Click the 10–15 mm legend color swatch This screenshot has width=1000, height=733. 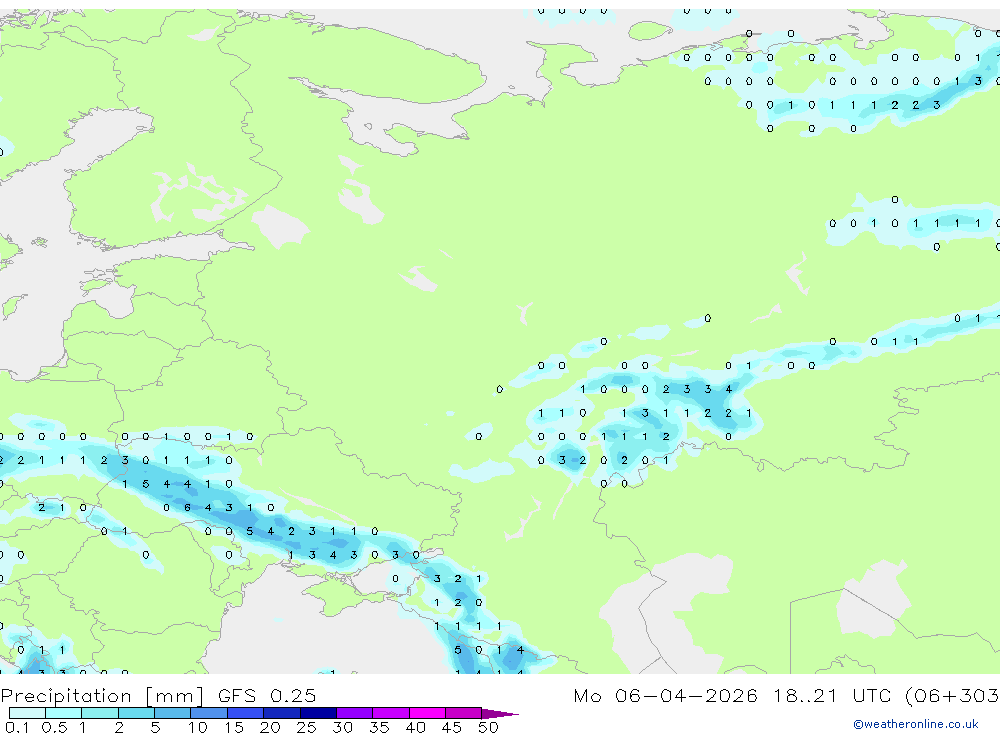(x=209, y=713)
